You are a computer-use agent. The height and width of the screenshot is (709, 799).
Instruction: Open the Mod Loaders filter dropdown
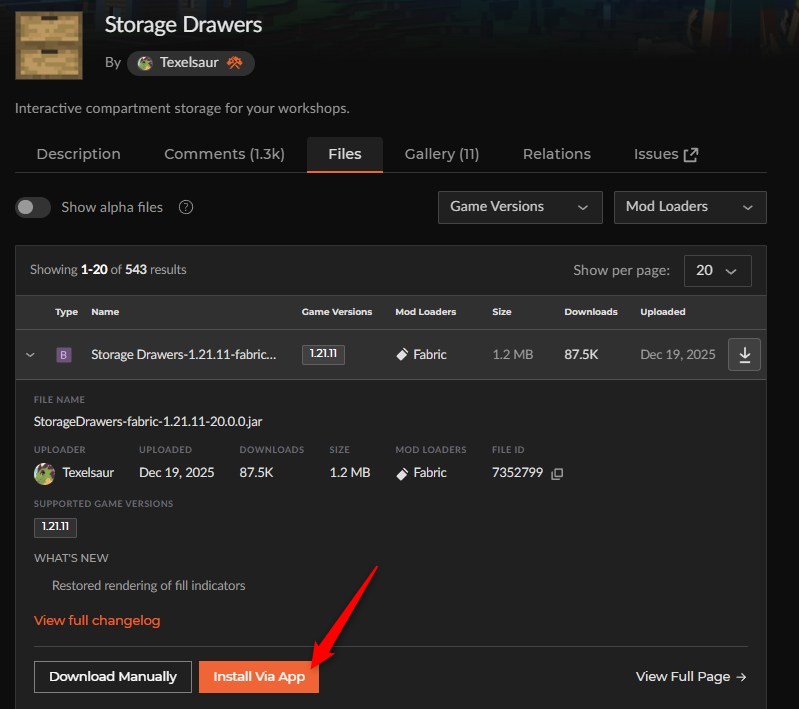[x=690, y=207]
